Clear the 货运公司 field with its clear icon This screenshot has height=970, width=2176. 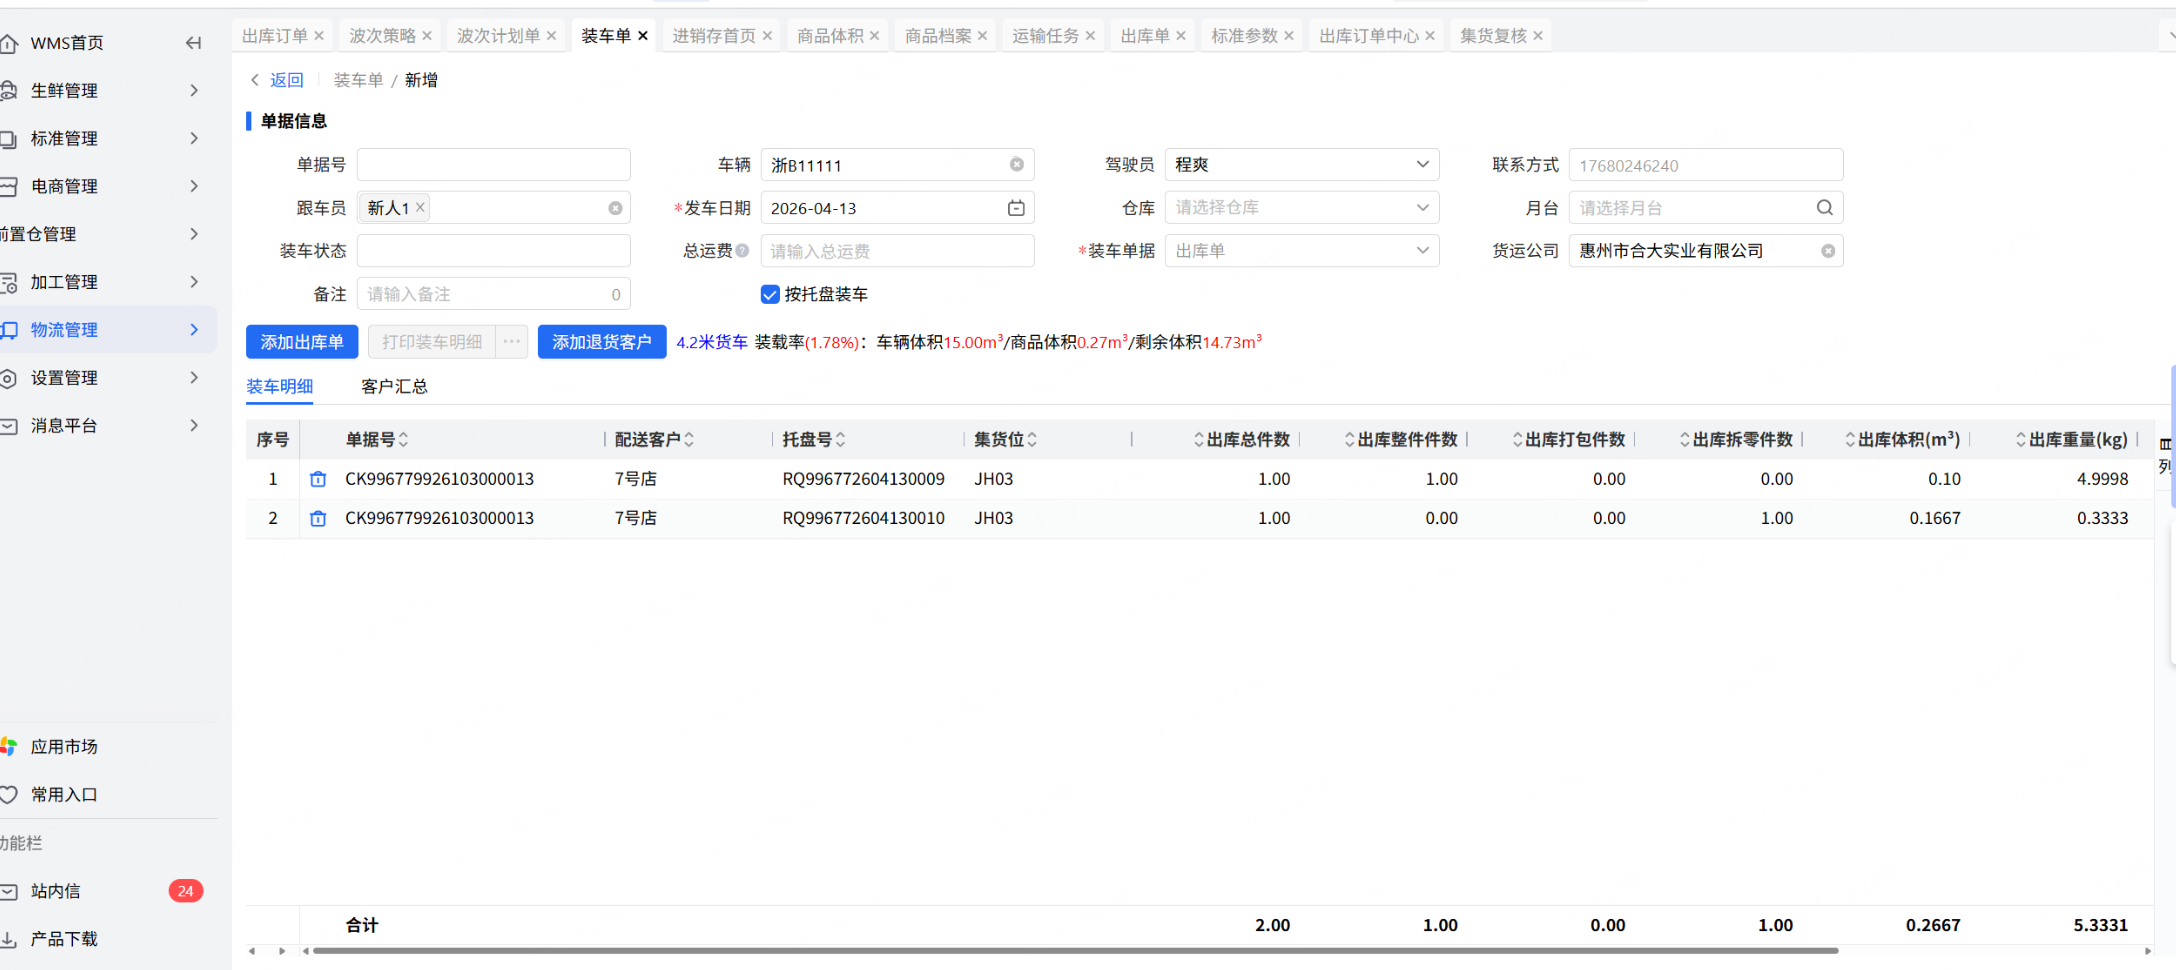[1827, 251]
